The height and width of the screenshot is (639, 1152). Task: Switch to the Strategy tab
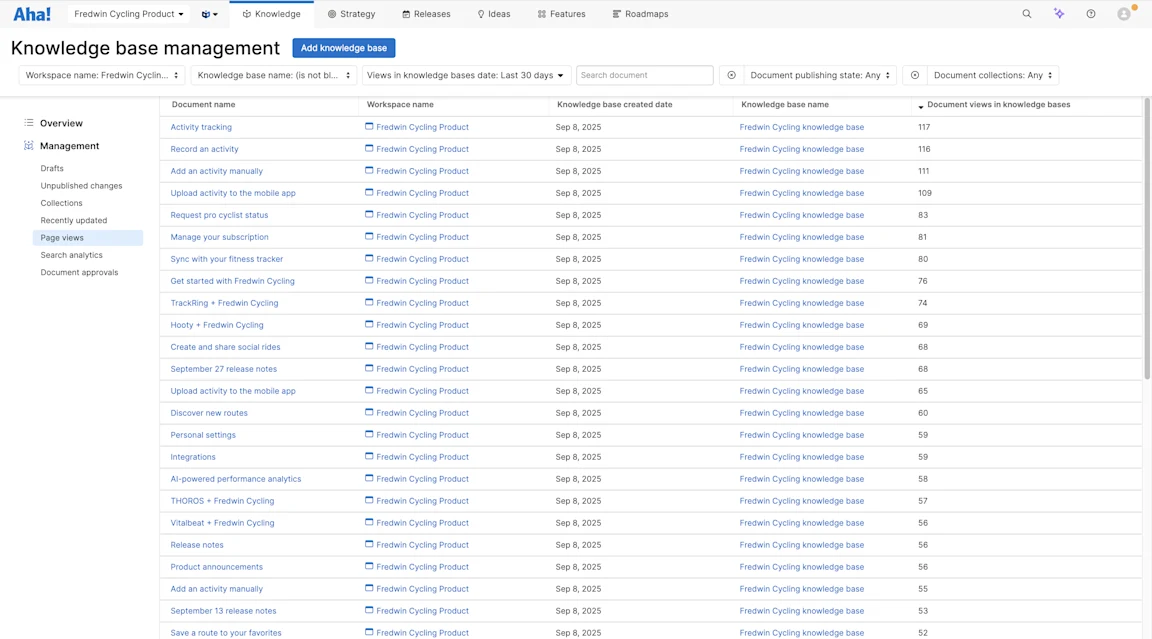tap(351, 14)
